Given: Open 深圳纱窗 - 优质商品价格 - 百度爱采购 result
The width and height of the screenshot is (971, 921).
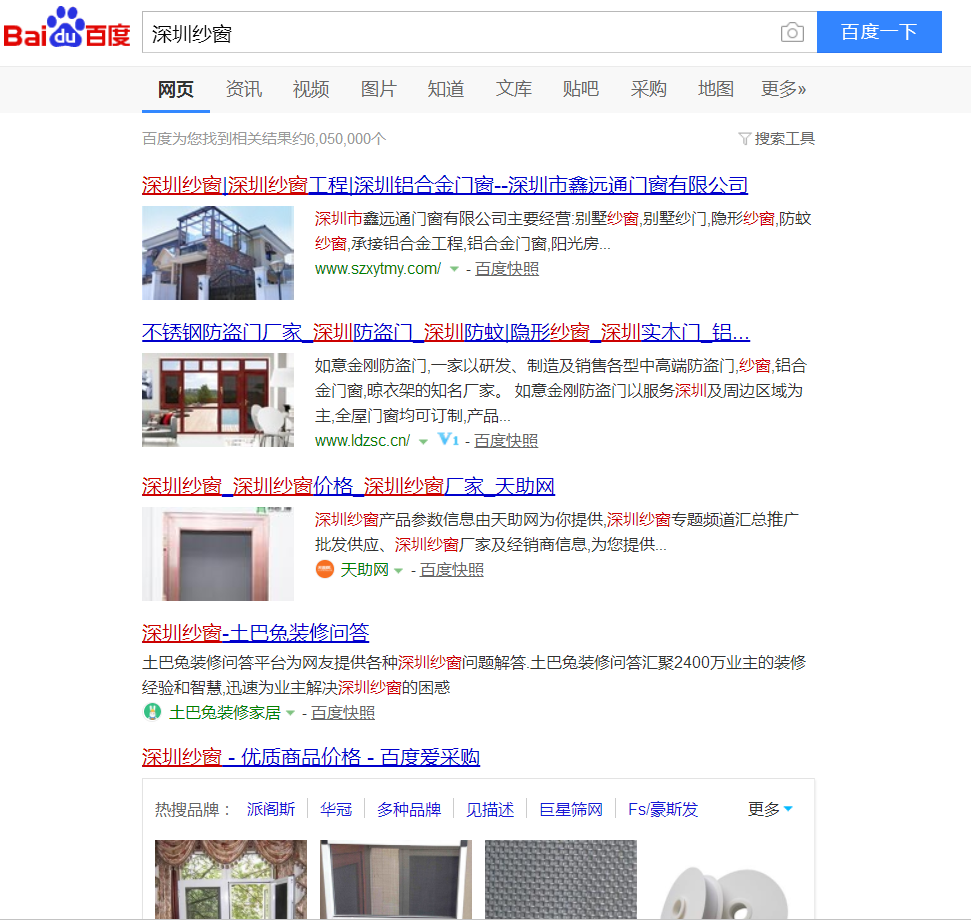Looking at the screenshot, I should tap(311, 757).
